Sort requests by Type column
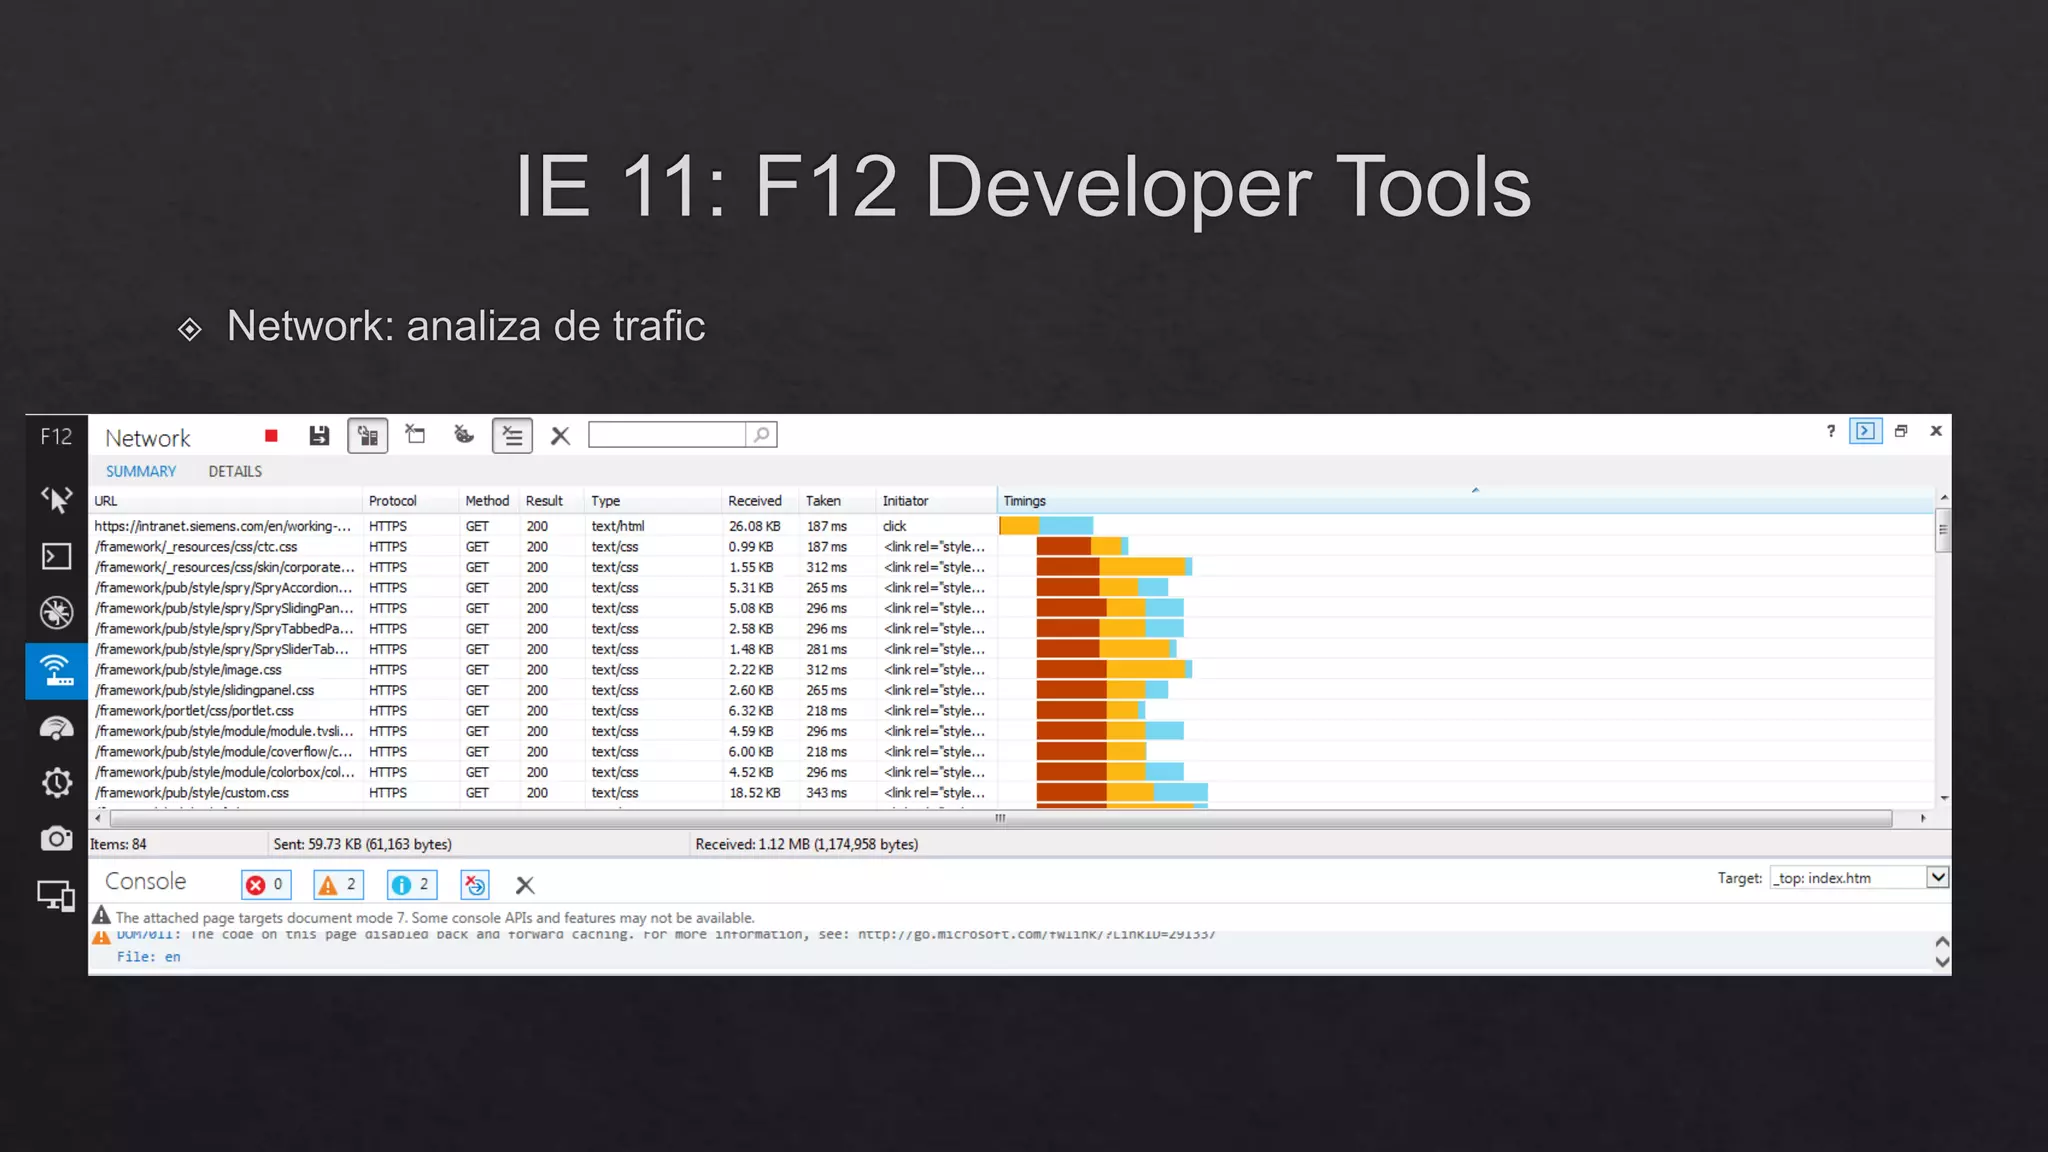The image size is (2048, 1152). pos(652,501)
